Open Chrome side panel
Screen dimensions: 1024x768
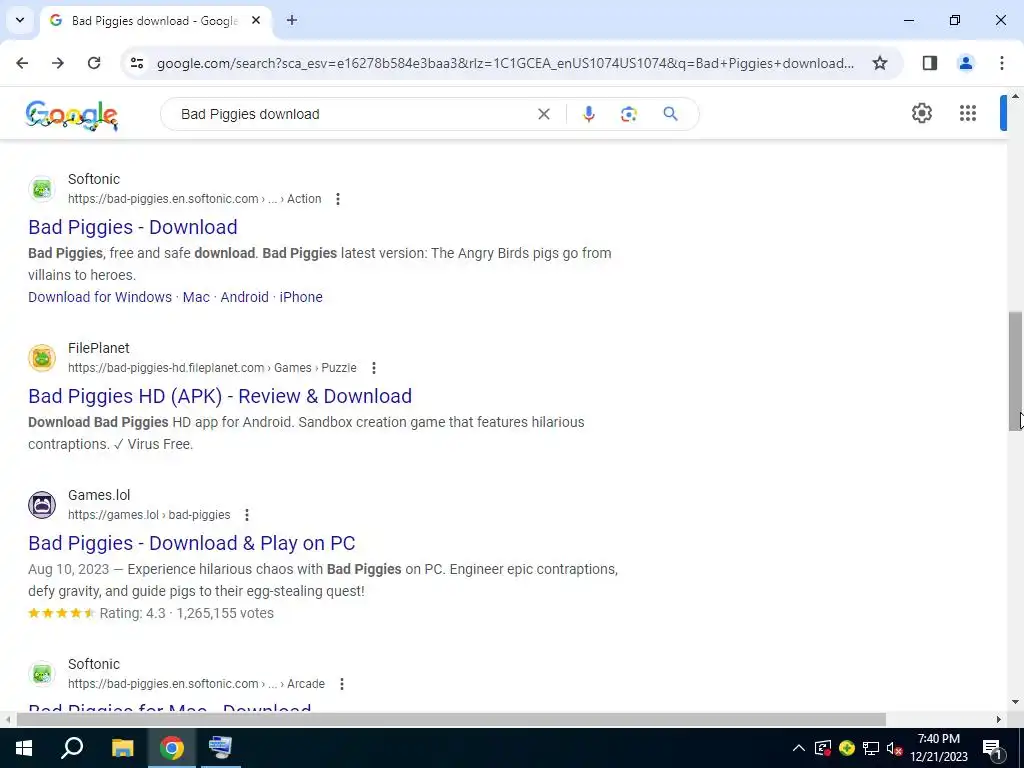pos(930,63)
